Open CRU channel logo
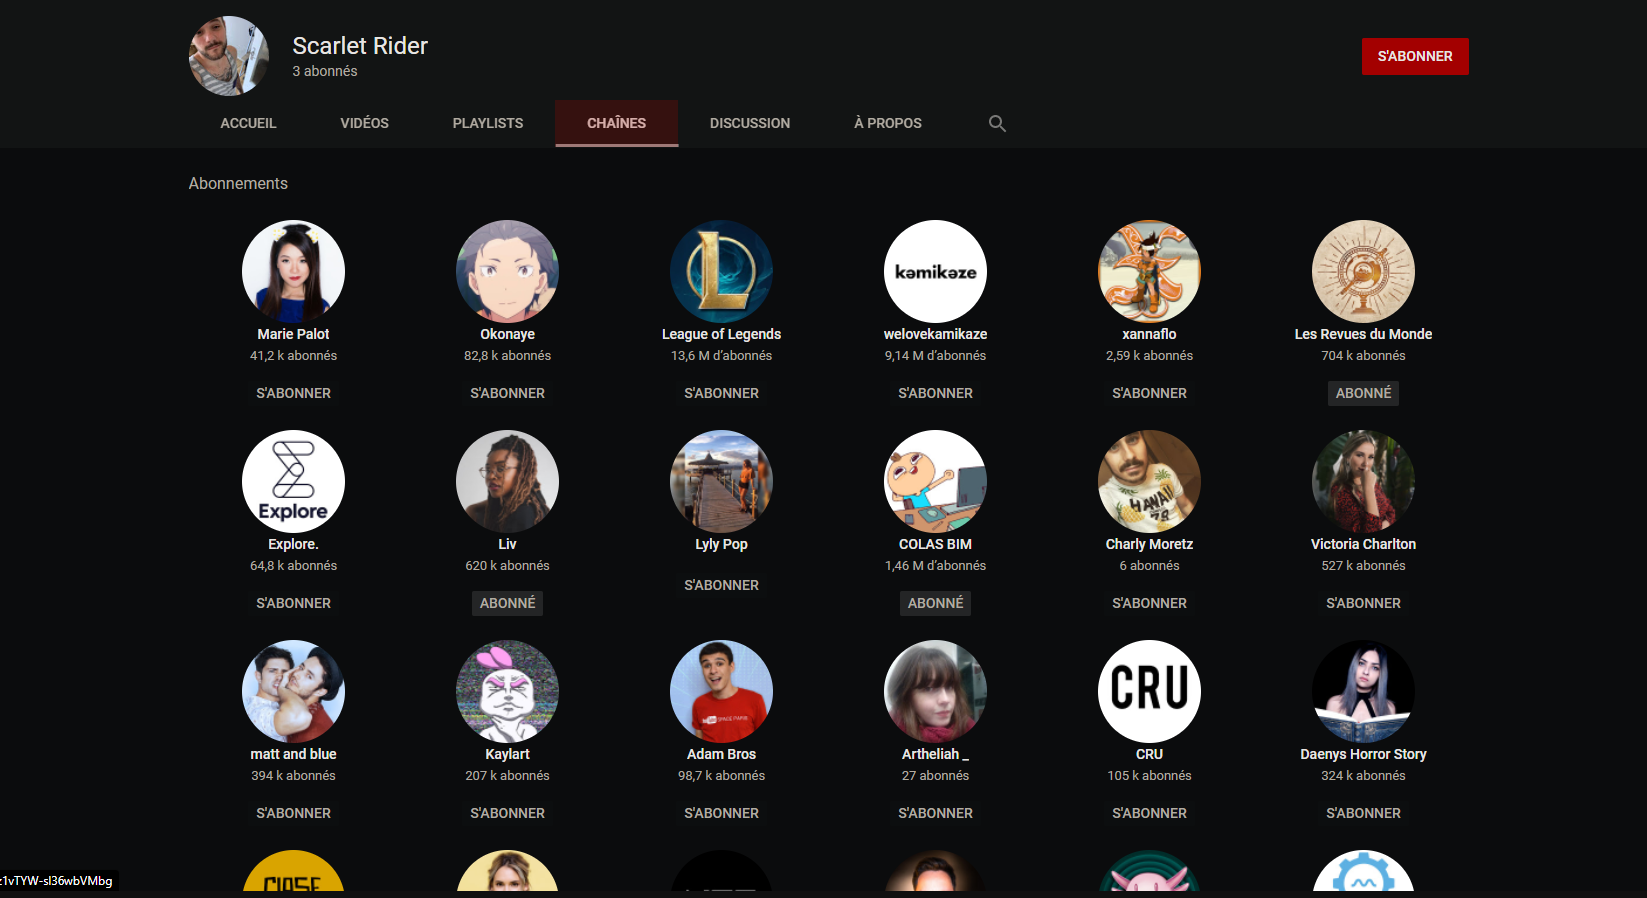Screen dimensions: 1647x898 click(1149, 691)
